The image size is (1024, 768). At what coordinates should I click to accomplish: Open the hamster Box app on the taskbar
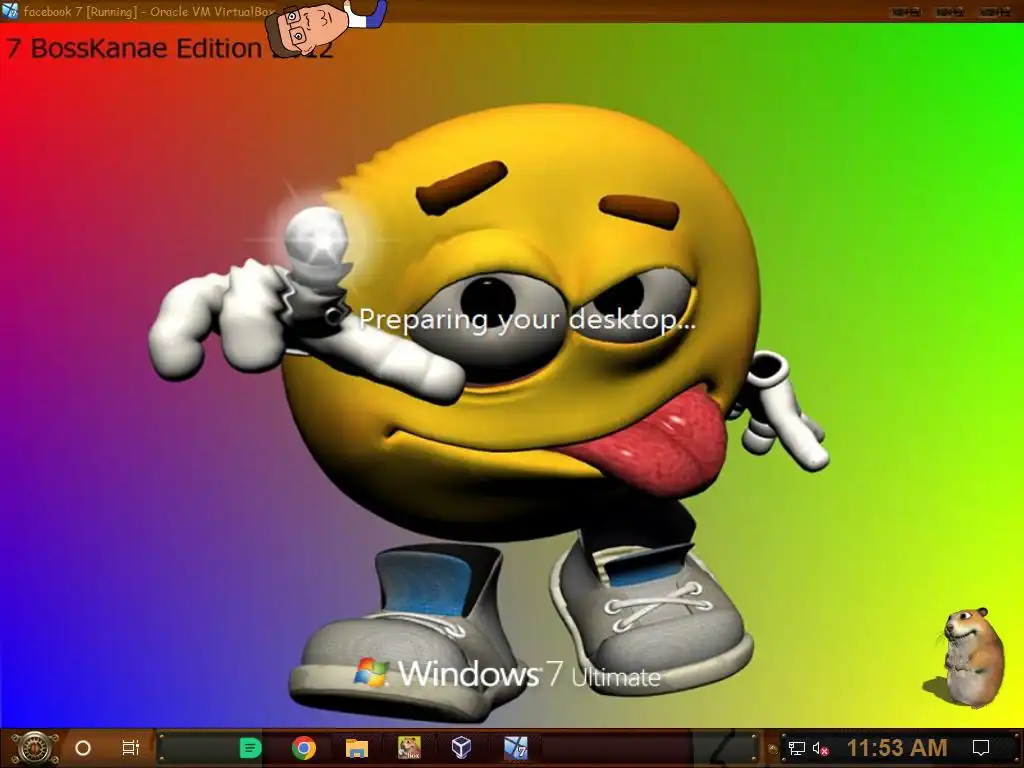pyautogui.click(x=409, y=748)
